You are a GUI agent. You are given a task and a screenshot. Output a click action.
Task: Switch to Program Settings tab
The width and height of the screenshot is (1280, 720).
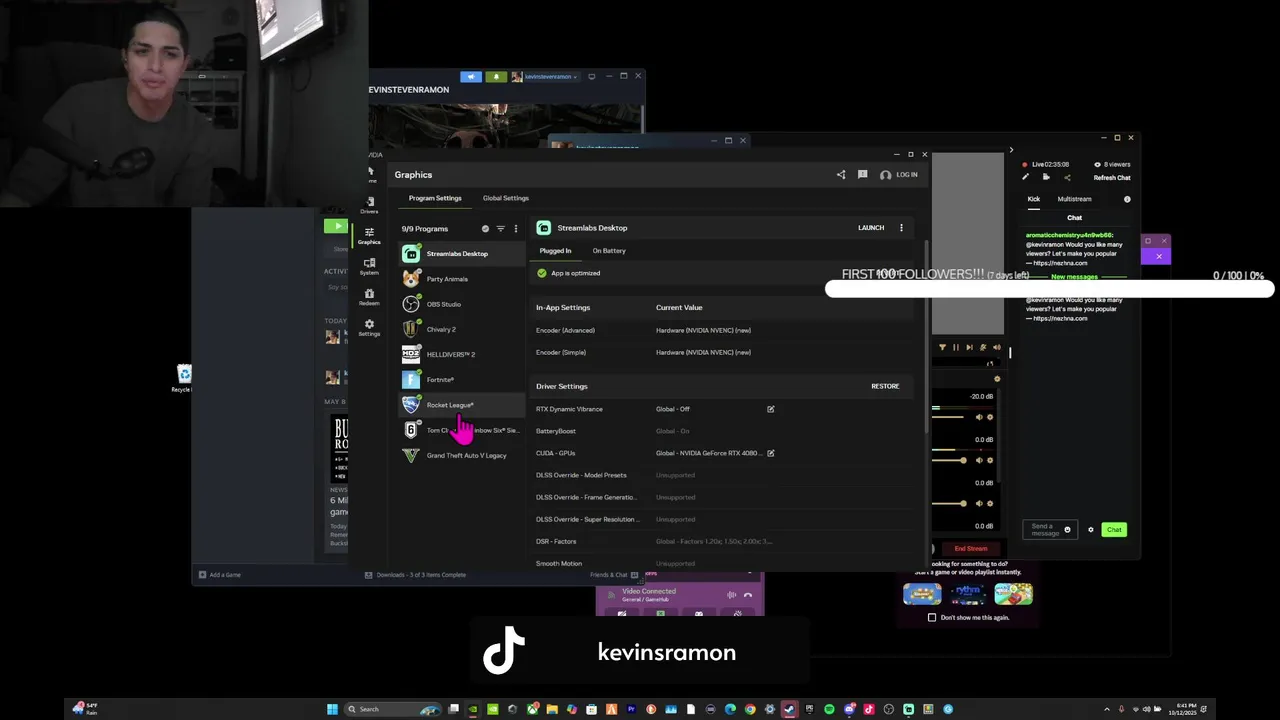[x=435, y=198]
